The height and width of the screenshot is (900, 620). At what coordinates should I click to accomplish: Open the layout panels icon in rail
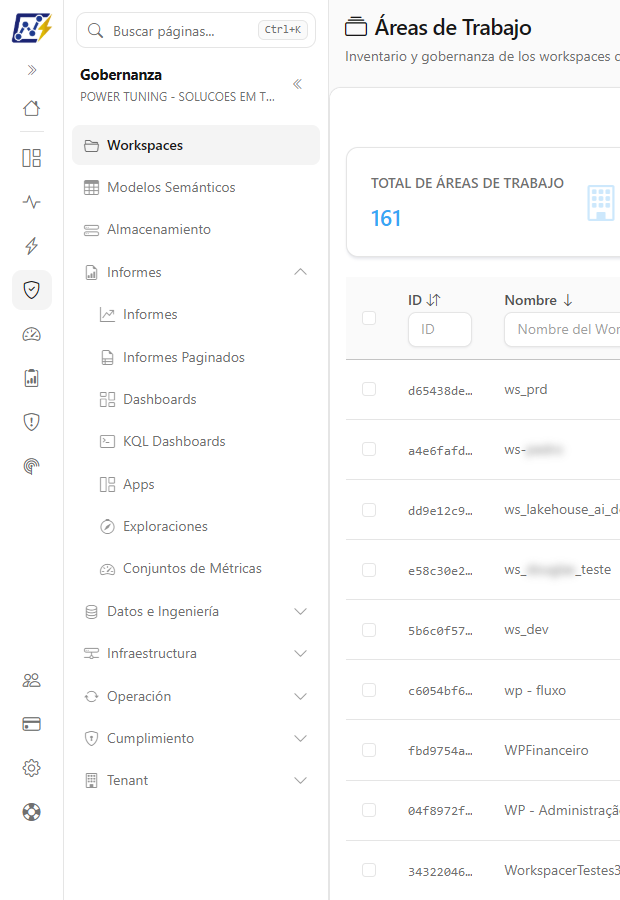(32, 158)
